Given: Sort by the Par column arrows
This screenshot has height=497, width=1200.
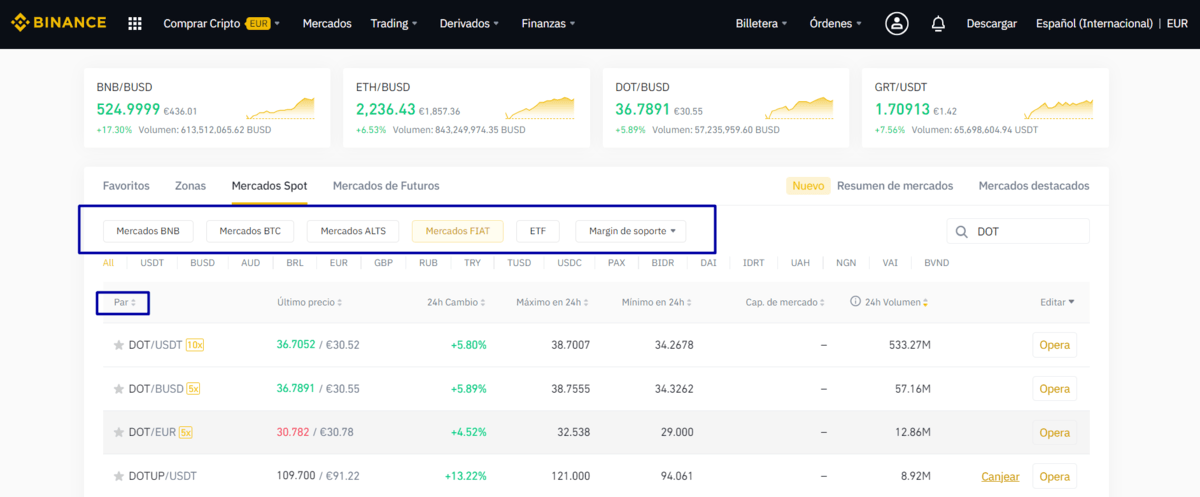Looking at the screenshot, I should (x=133, y=302).
